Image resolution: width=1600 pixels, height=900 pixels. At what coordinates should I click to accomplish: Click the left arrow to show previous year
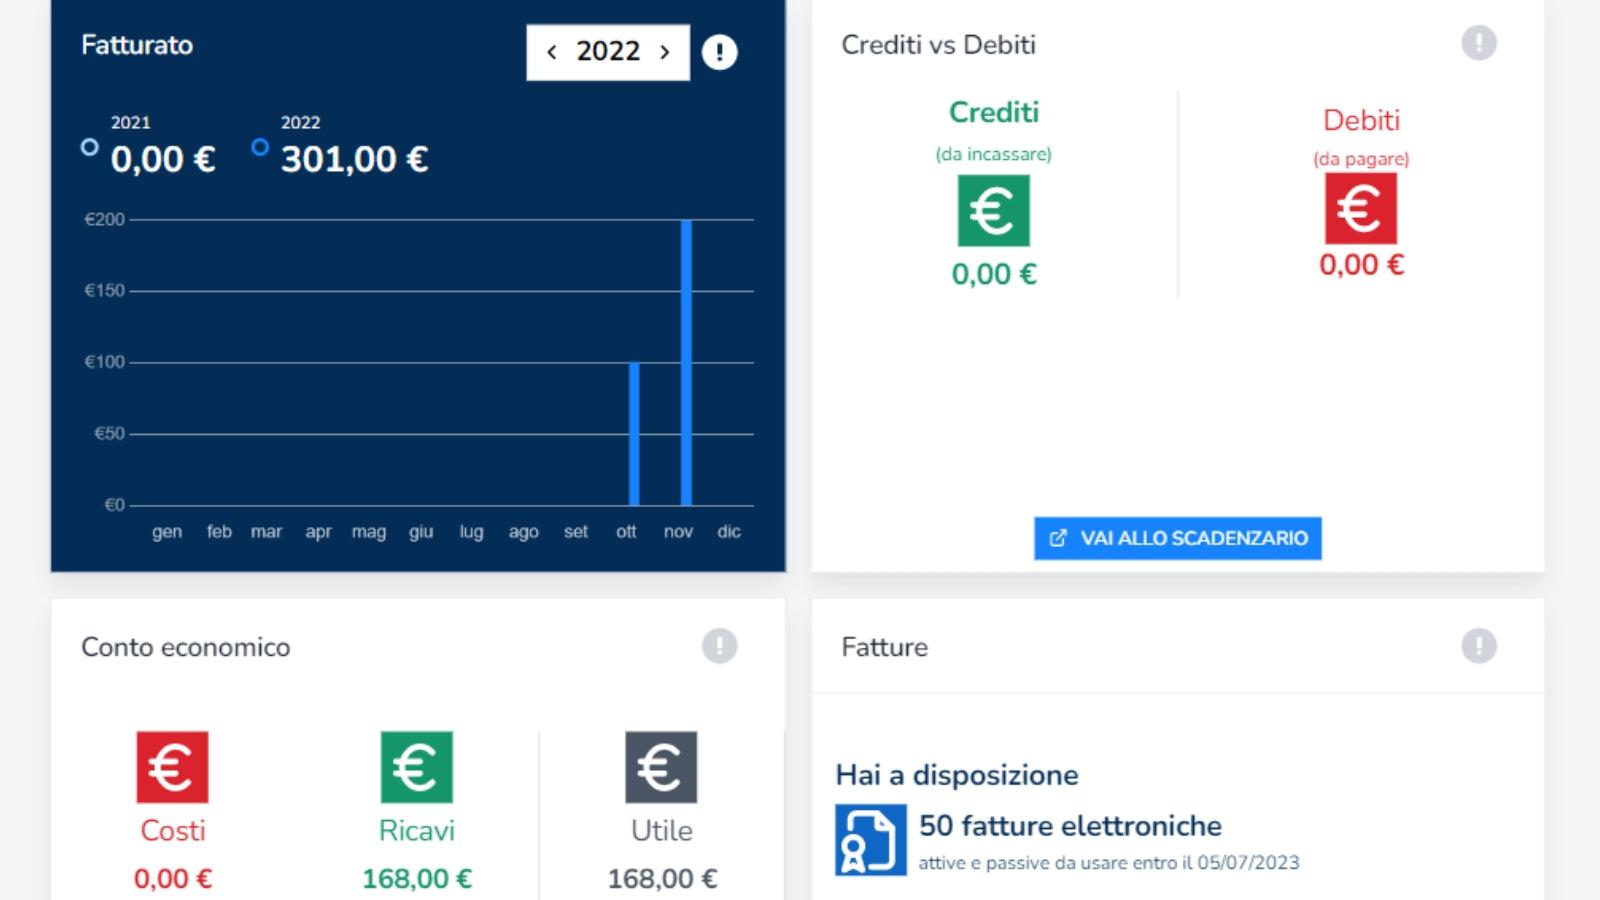click(552, 52)
